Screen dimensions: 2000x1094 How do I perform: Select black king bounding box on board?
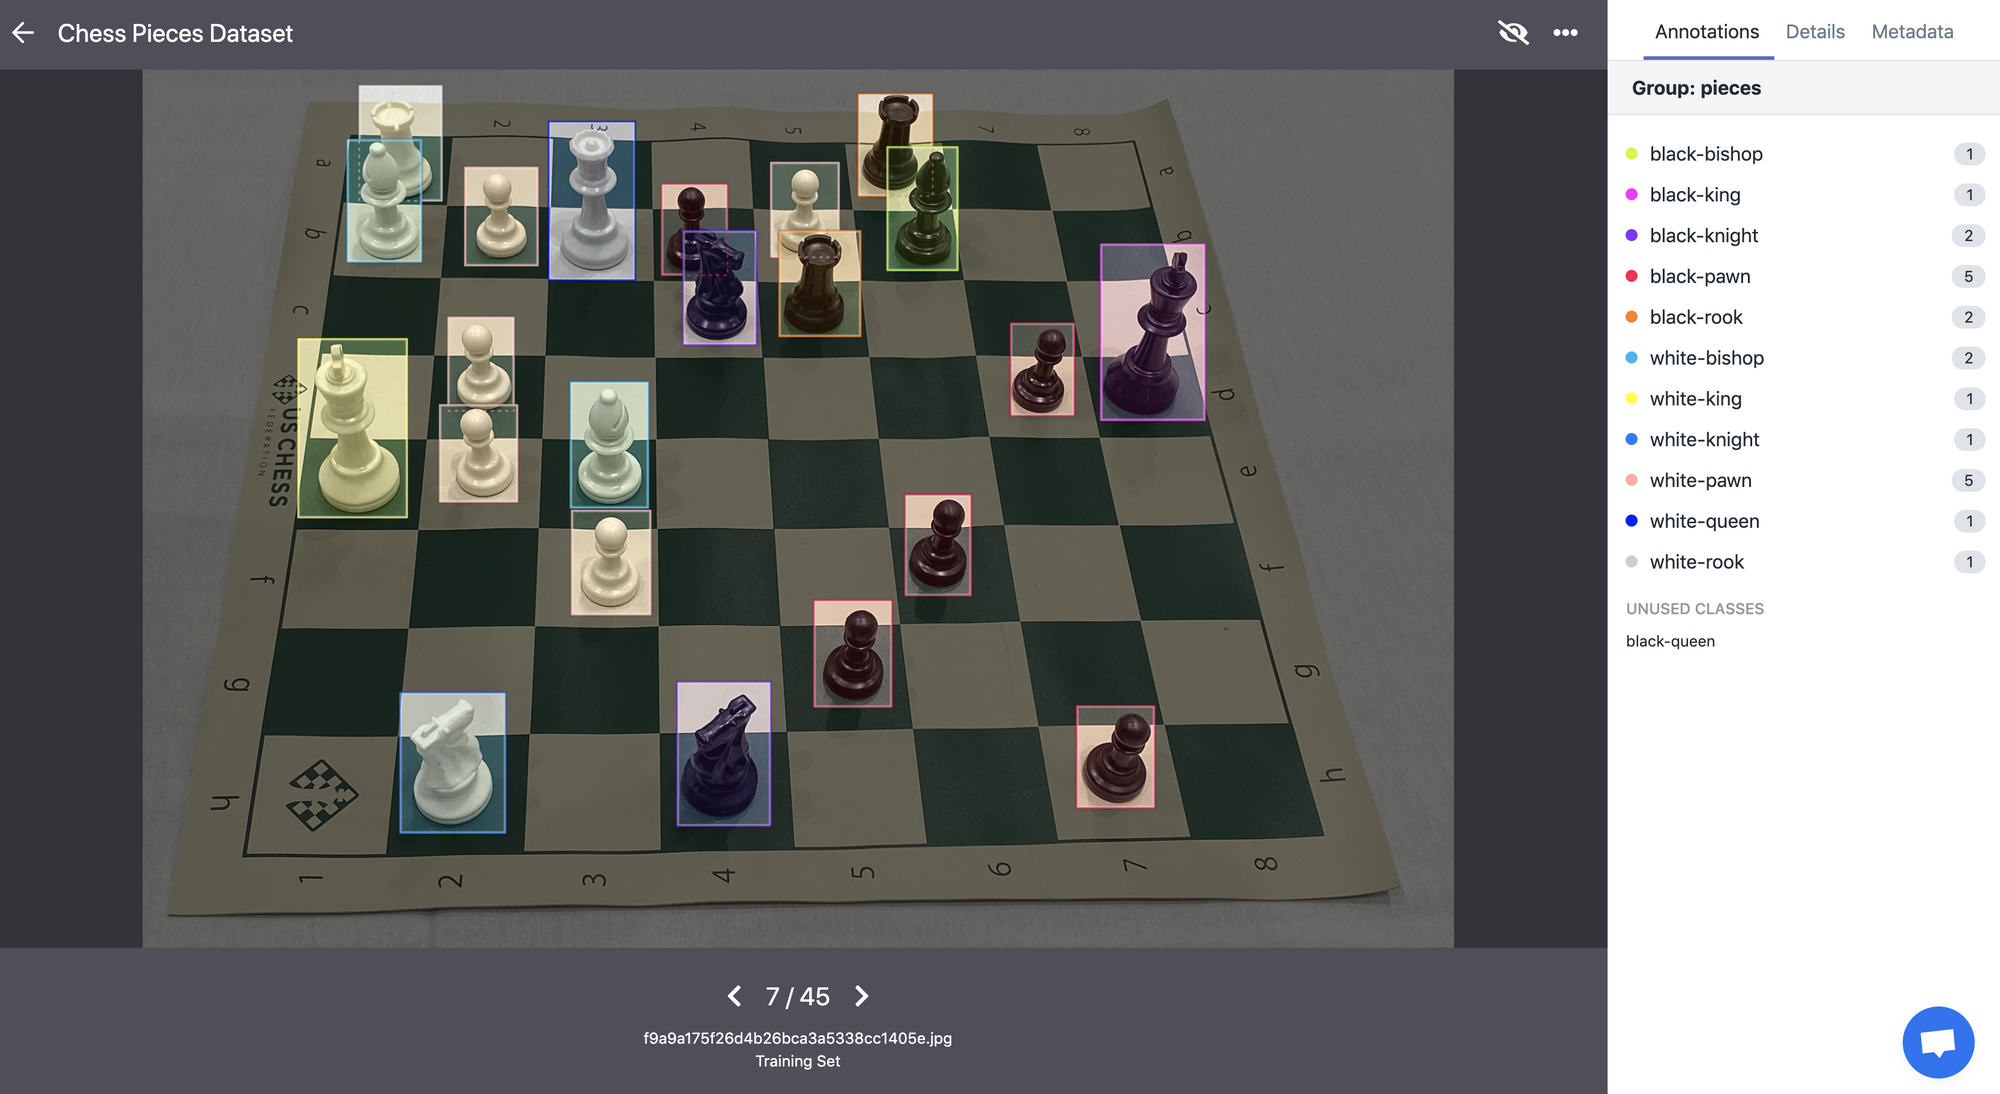click(x=1152, y=332)
